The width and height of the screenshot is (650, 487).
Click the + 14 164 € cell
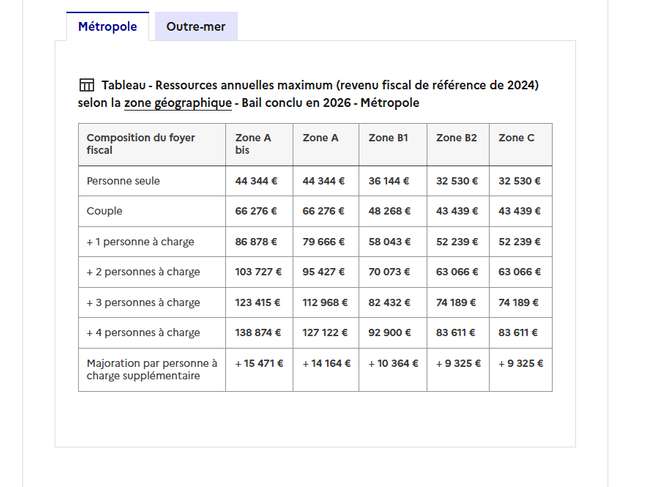point(326,370)
